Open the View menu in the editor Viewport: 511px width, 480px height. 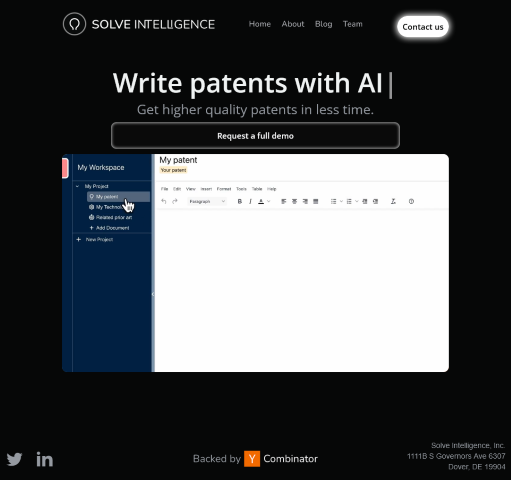tap(191, 189)
